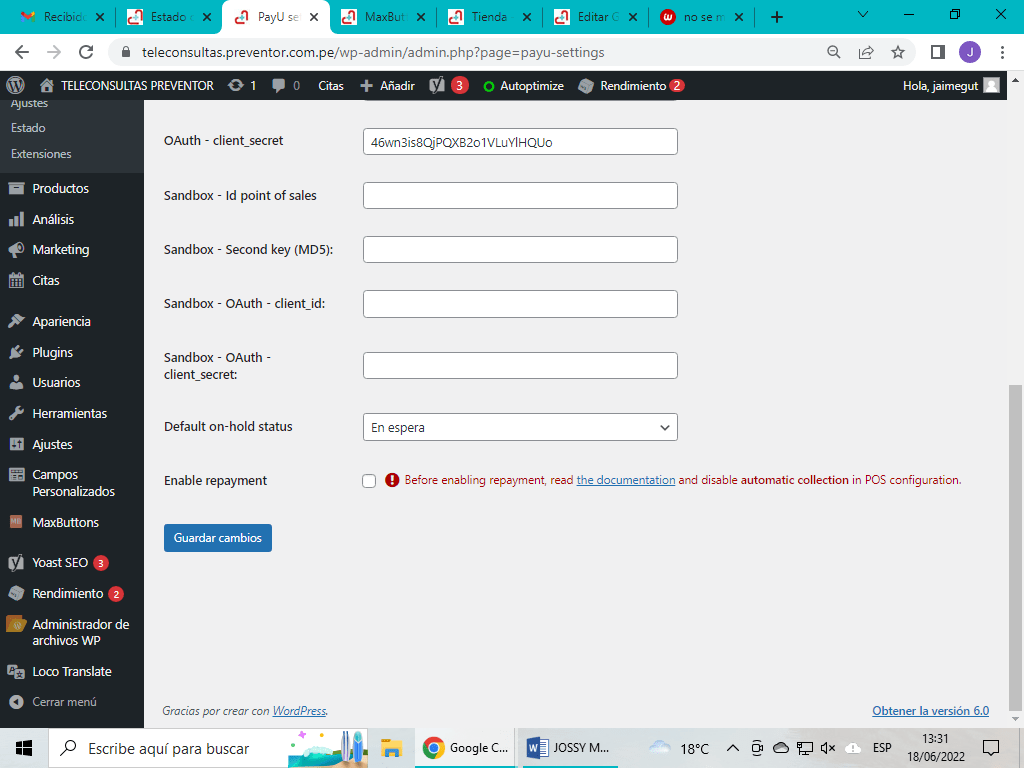Switch to the Tienda browser tab

pos(490,17)
